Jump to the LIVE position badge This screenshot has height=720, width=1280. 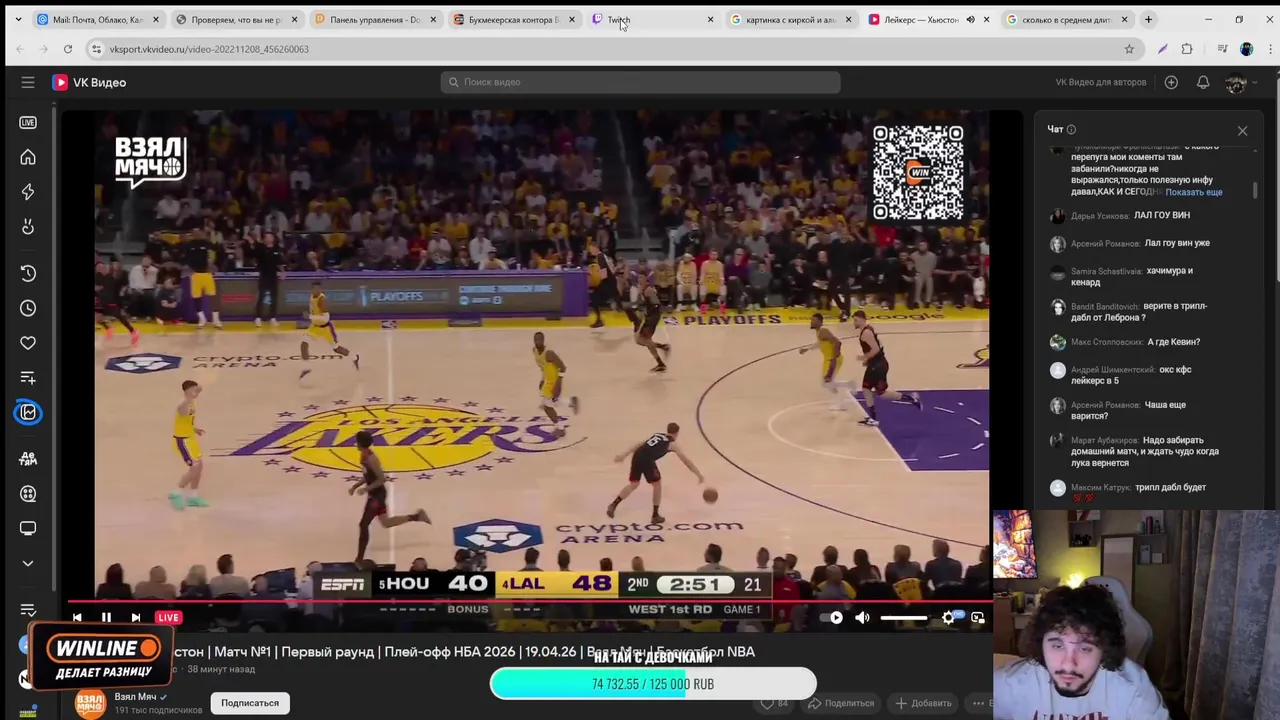pyautogui.click(x=168, y=617)
